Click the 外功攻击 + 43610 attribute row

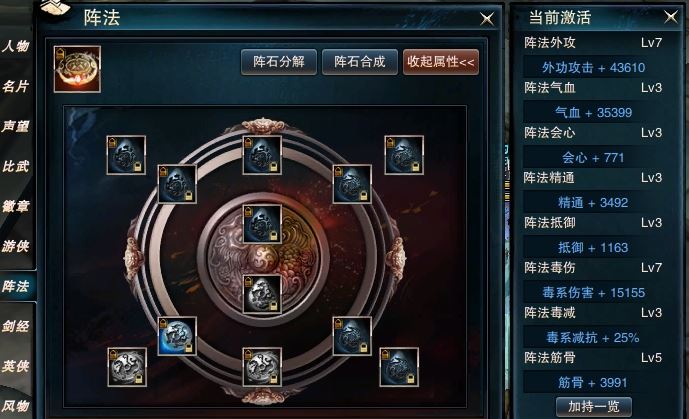[593, 68]
